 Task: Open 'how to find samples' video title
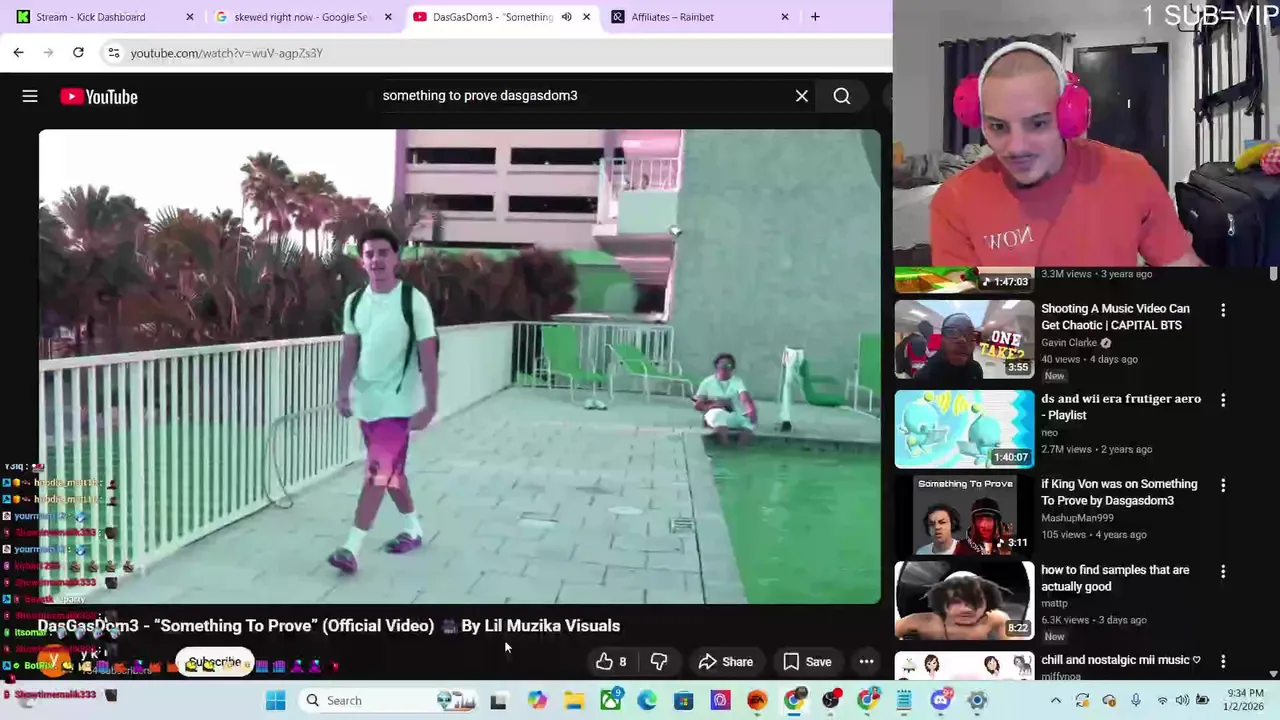pos(1115,578)
